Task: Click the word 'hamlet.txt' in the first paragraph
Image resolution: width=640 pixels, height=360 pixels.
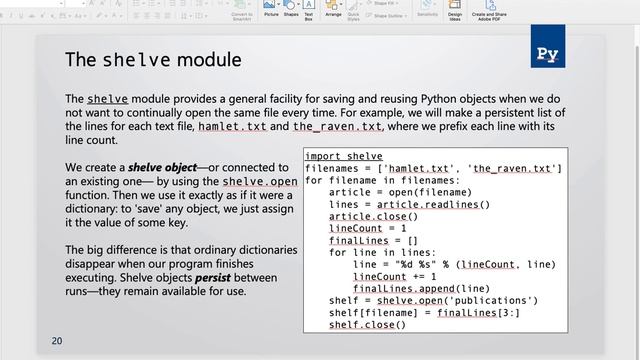Action: pyautogui.click(x=232, y=126)
